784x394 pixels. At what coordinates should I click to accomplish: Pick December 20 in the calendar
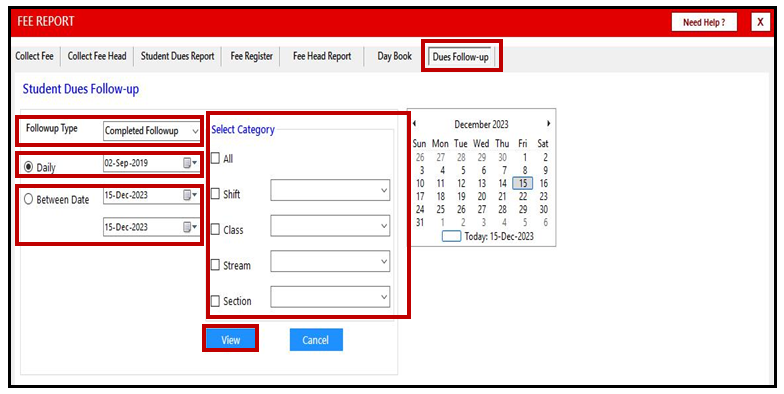click(482, 196)
